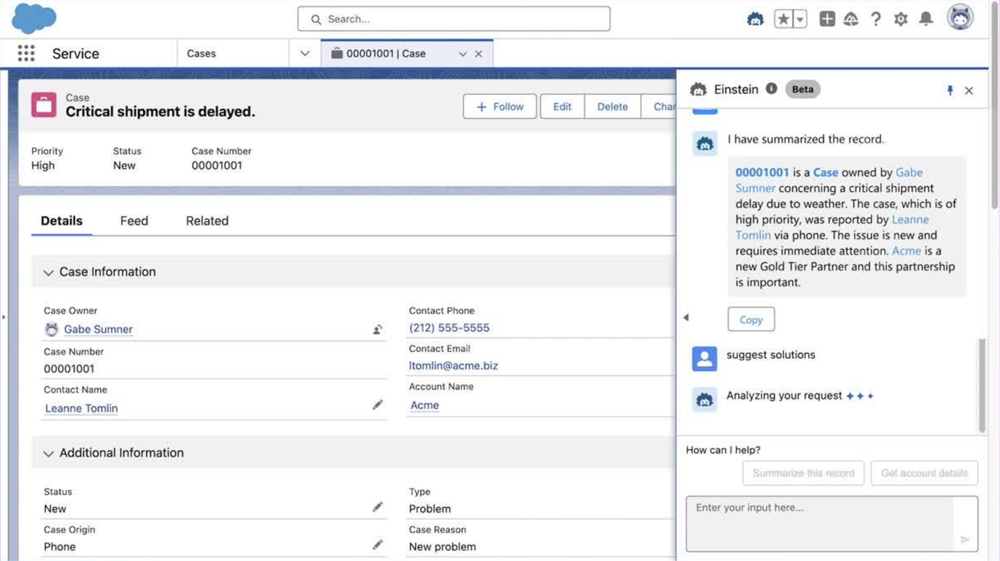Click the Beta badge in Einstein header
Viewport: 1000px width, 561px height.
[x=802, y=89]
